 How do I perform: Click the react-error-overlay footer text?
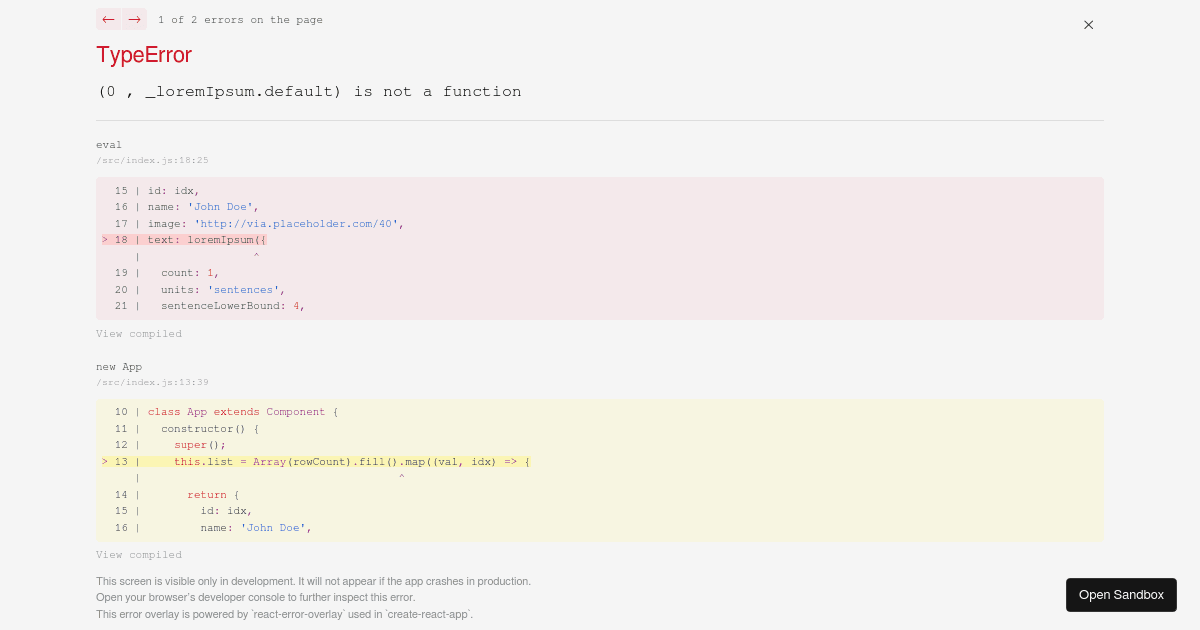pyautogui.click(x=283, y=614)
